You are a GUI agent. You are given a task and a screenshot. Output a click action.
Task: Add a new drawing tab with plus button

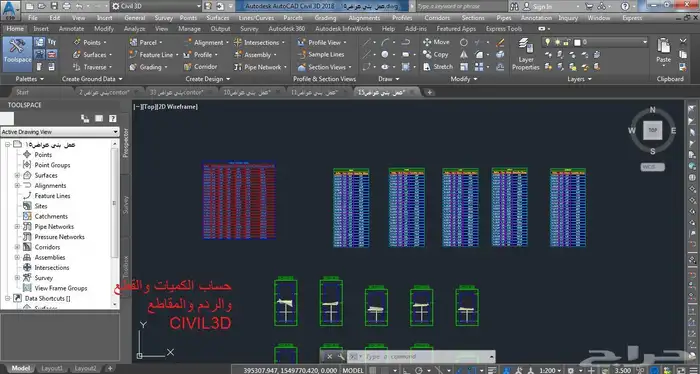[x=429, y=92]
